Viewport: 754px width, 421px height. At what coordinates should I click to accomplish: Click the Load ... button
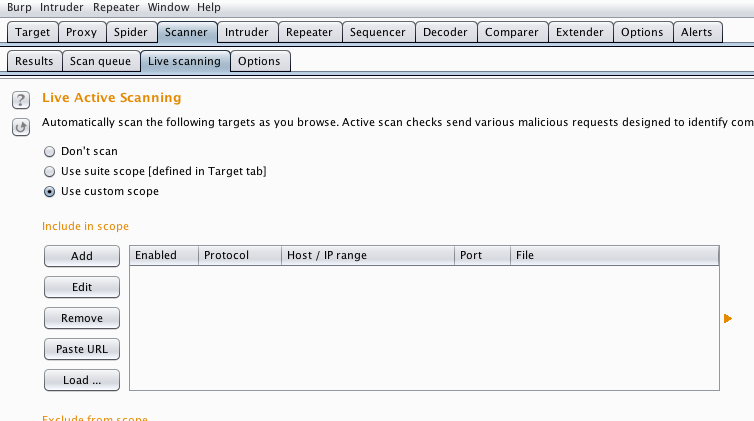click(82, 380)
